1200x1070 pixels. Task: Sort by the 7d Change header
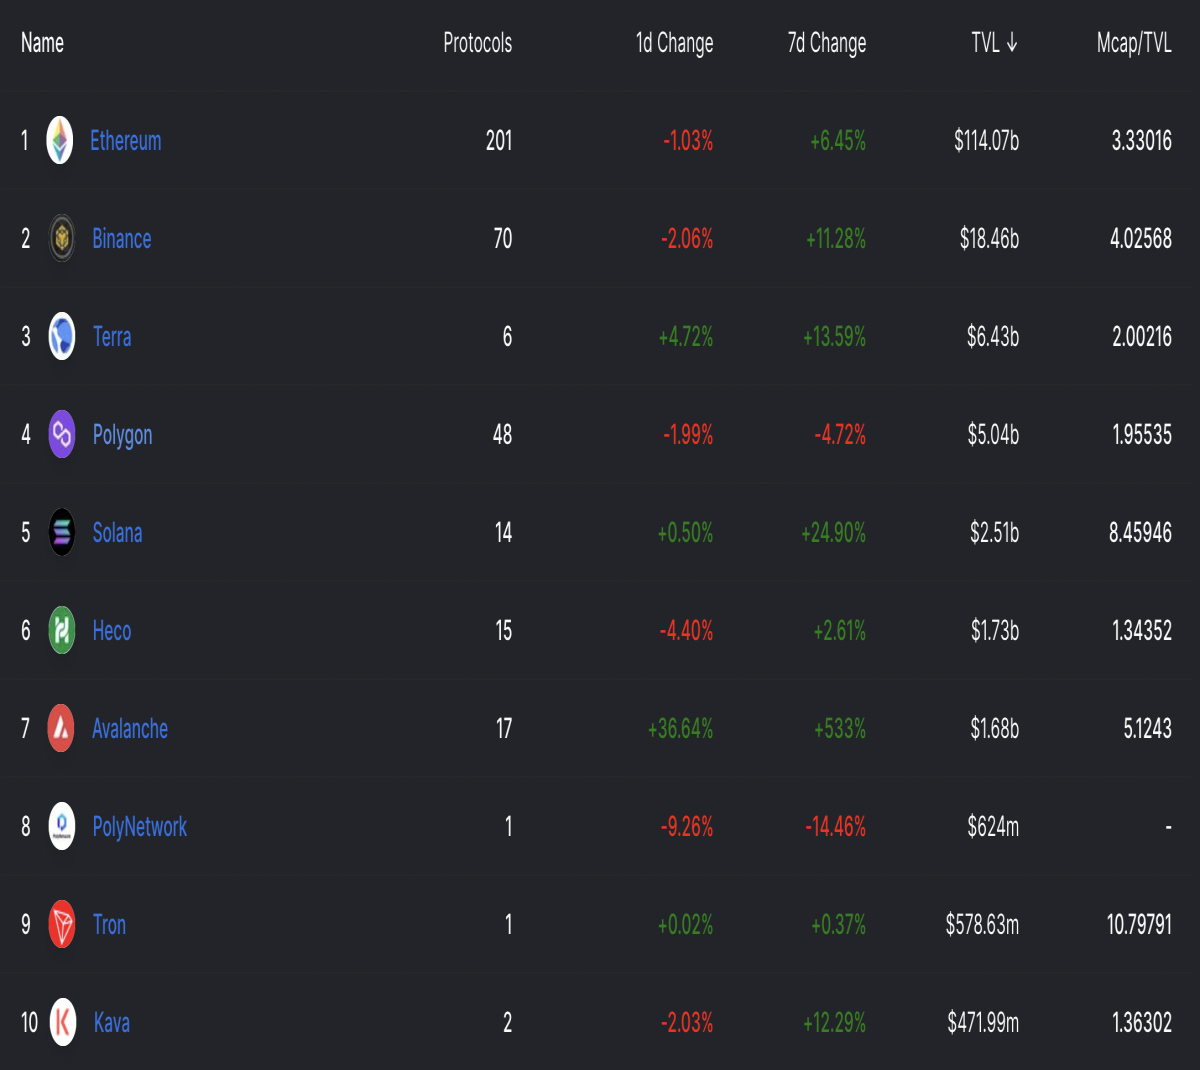pos(826,43)
